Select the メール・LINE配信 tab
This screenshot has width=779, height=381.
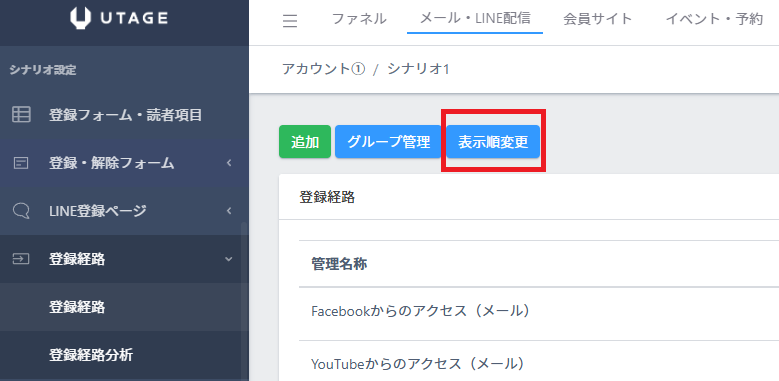point(475,18)
